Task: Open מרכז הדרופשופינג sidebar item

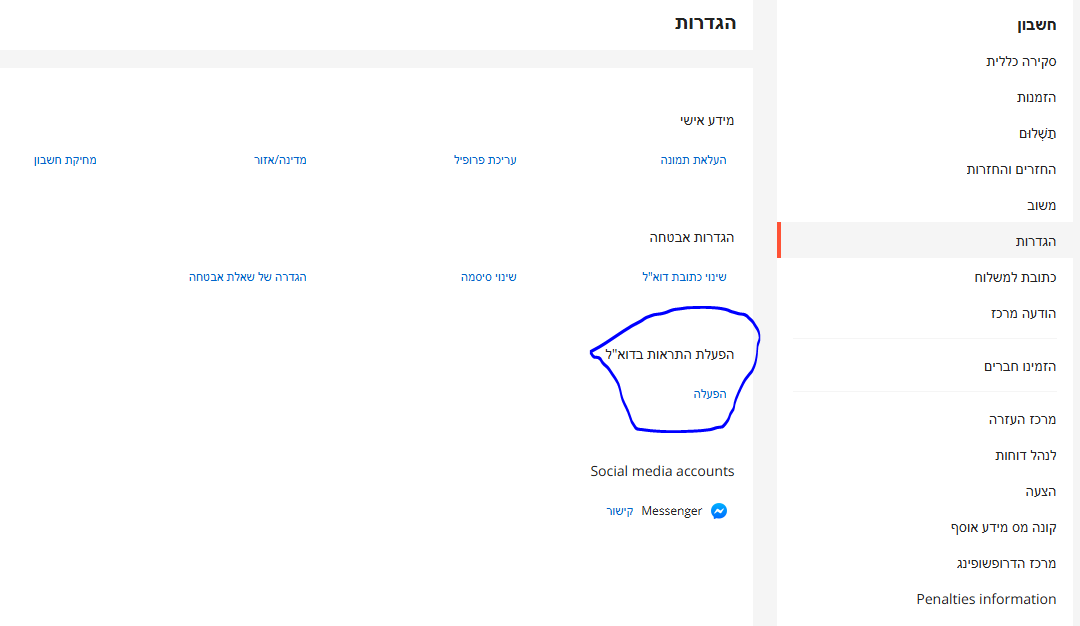Action: tap(1006, 563)
